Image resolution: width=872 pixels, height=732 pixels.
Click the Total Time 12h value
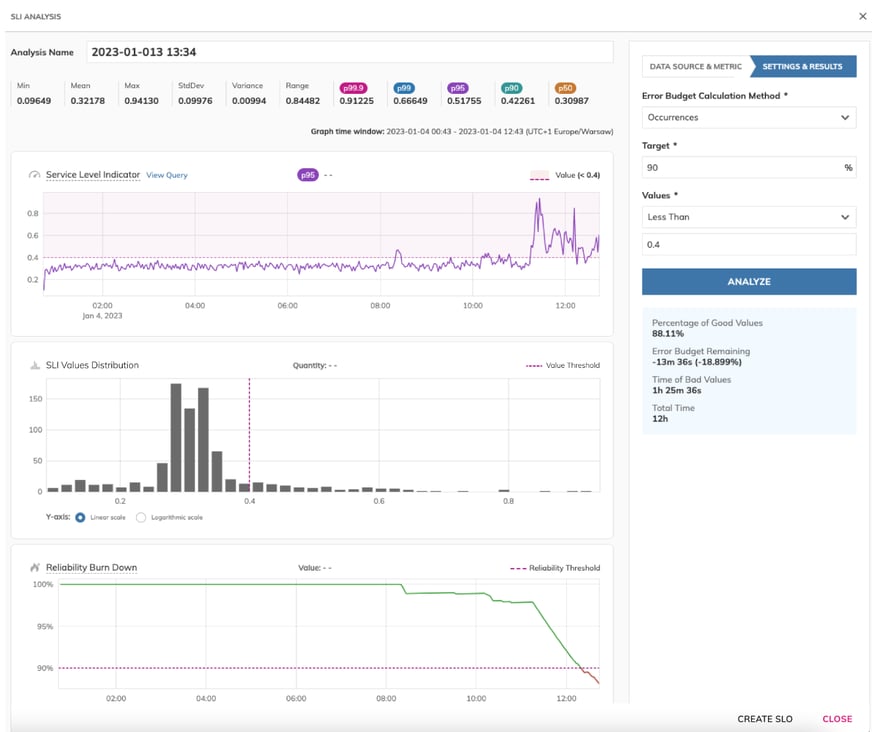pyautogui.click(x=660, y=419)
